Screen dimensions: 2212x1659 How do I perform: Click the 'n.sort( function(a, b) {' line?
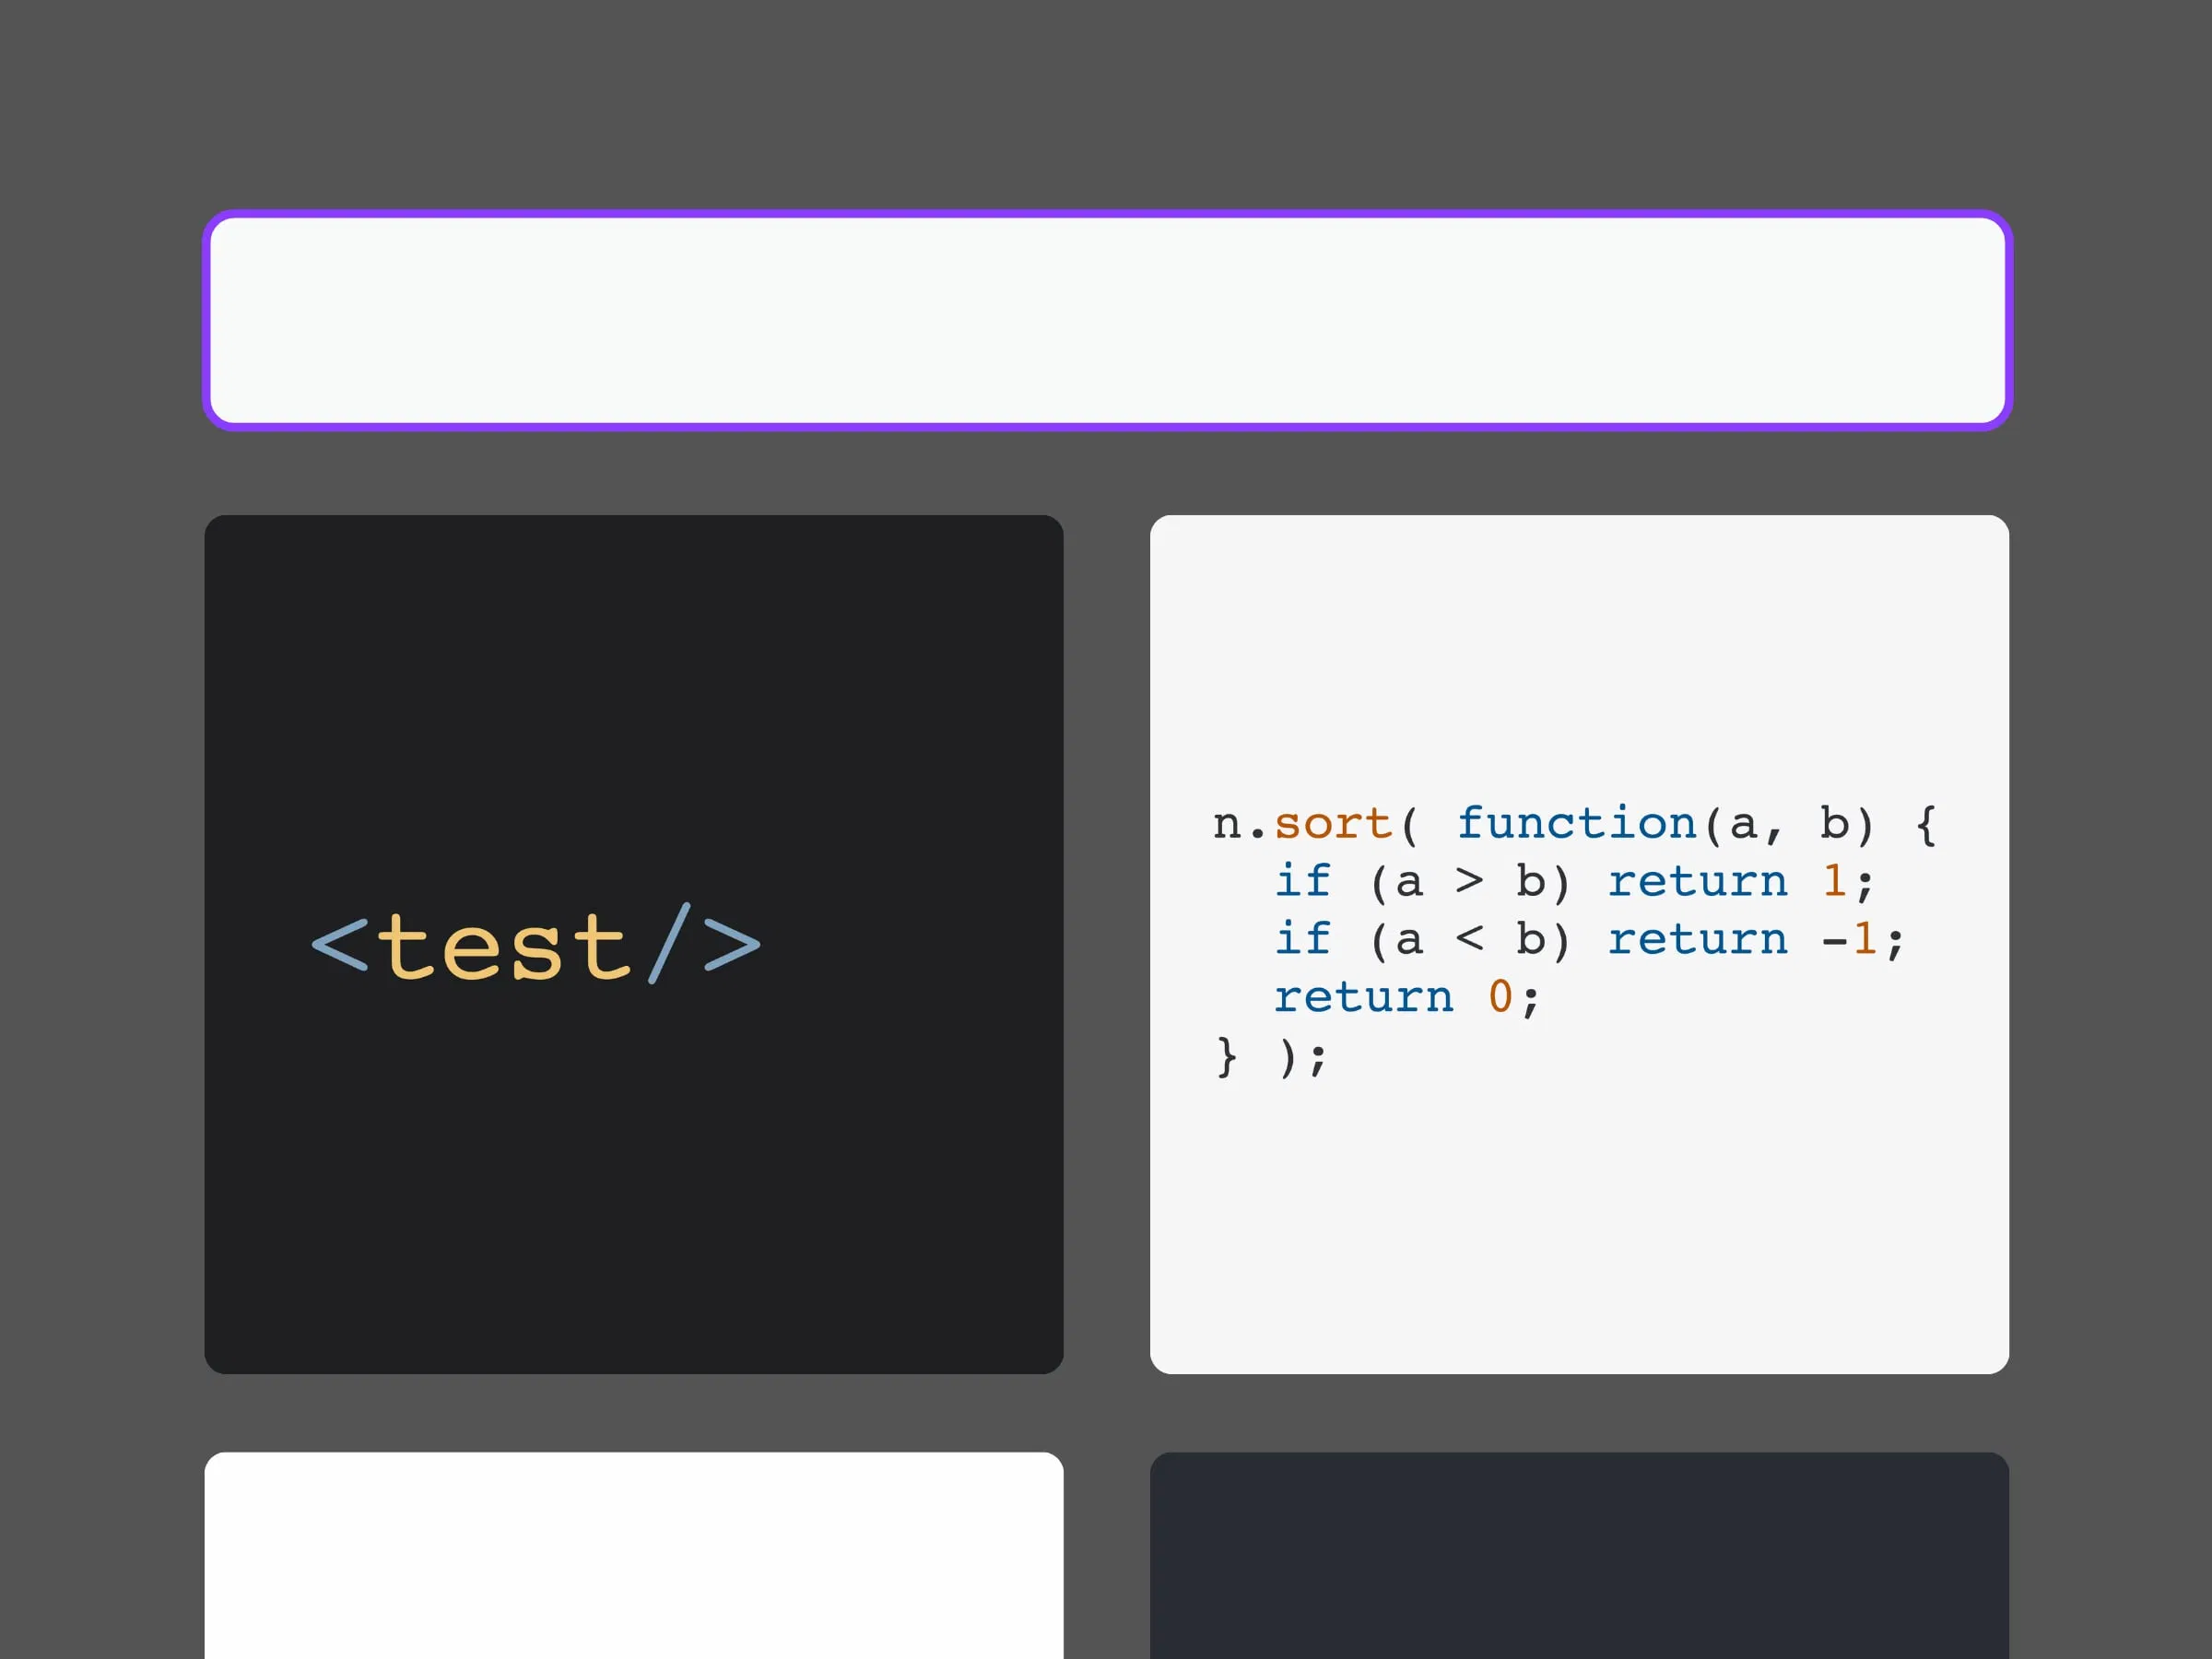(1575, 824)
